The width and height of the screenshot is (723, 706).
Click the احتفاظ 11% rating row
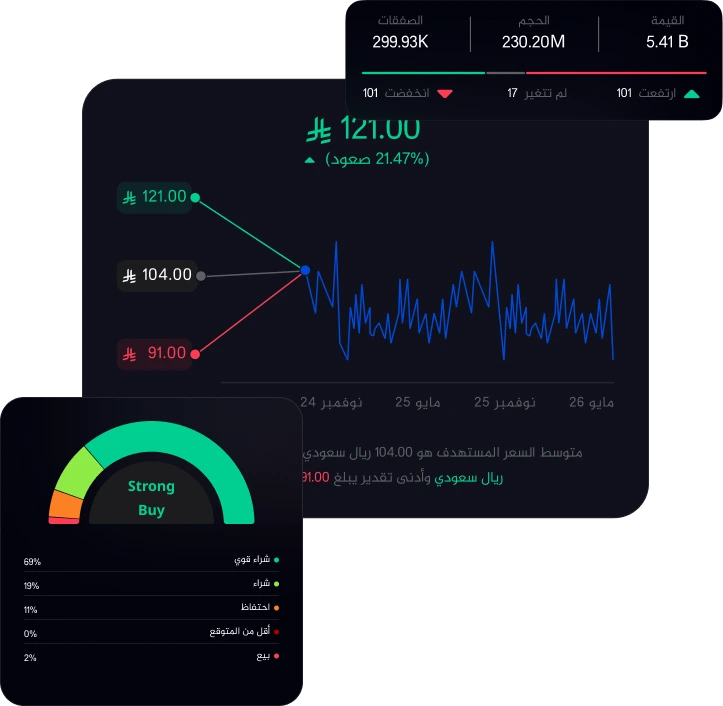tap(151, 608)
